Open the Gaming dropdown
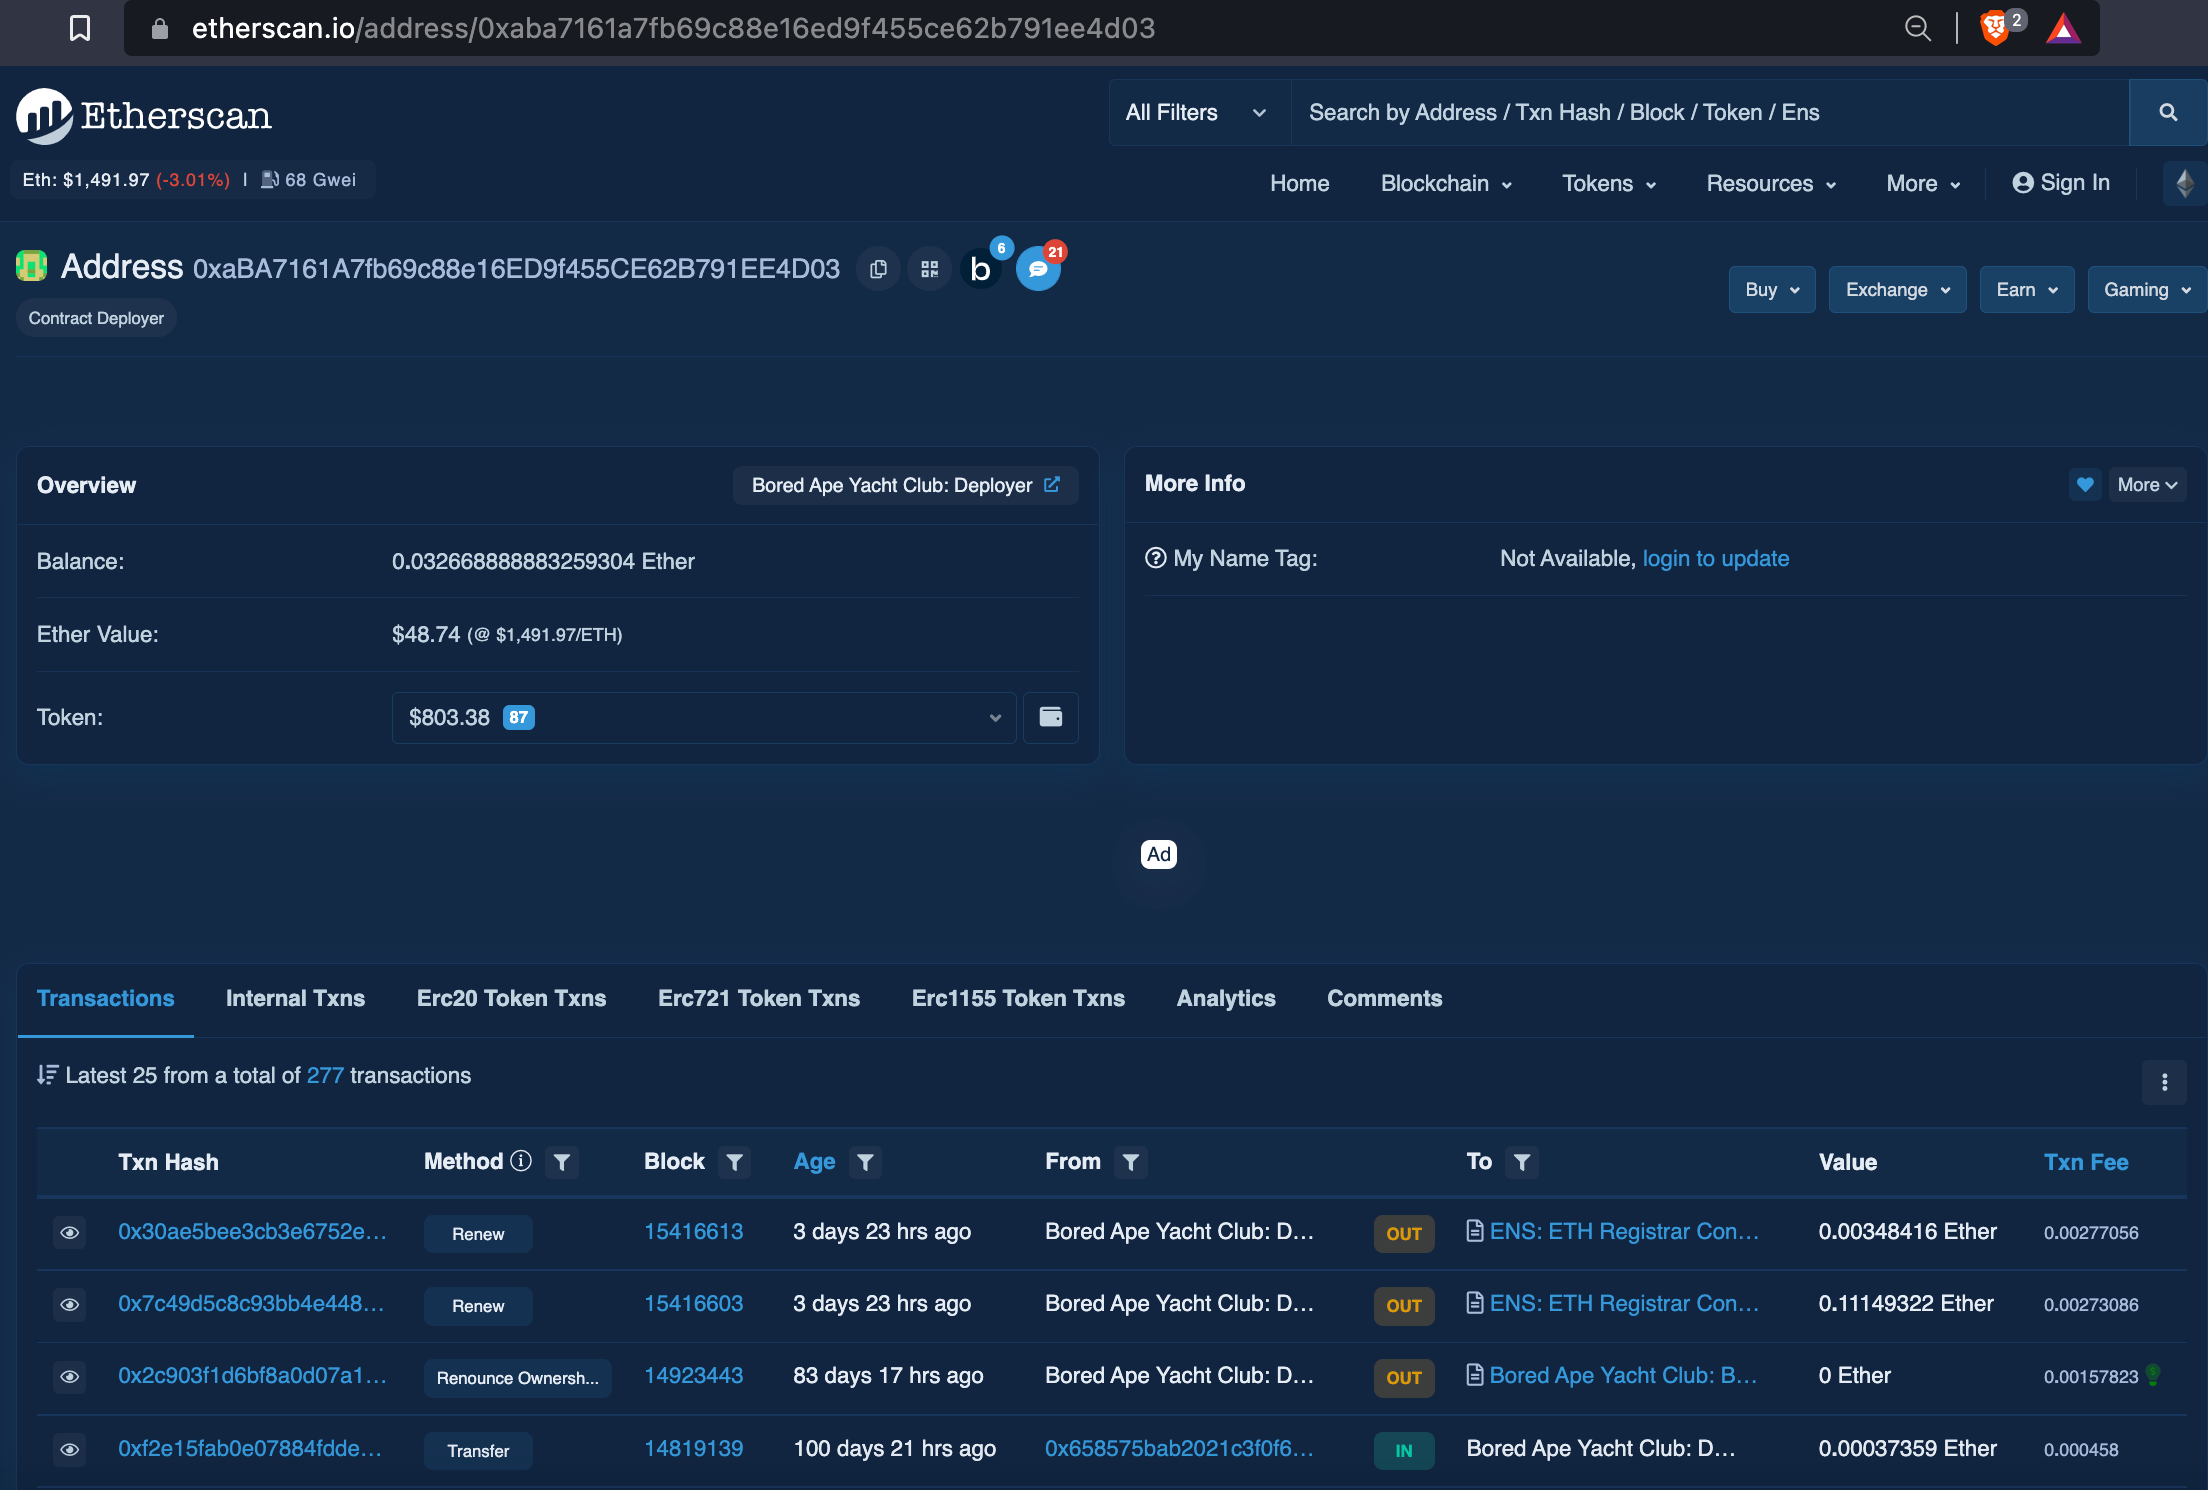 pyautogui.click(x=2147, y=290)
